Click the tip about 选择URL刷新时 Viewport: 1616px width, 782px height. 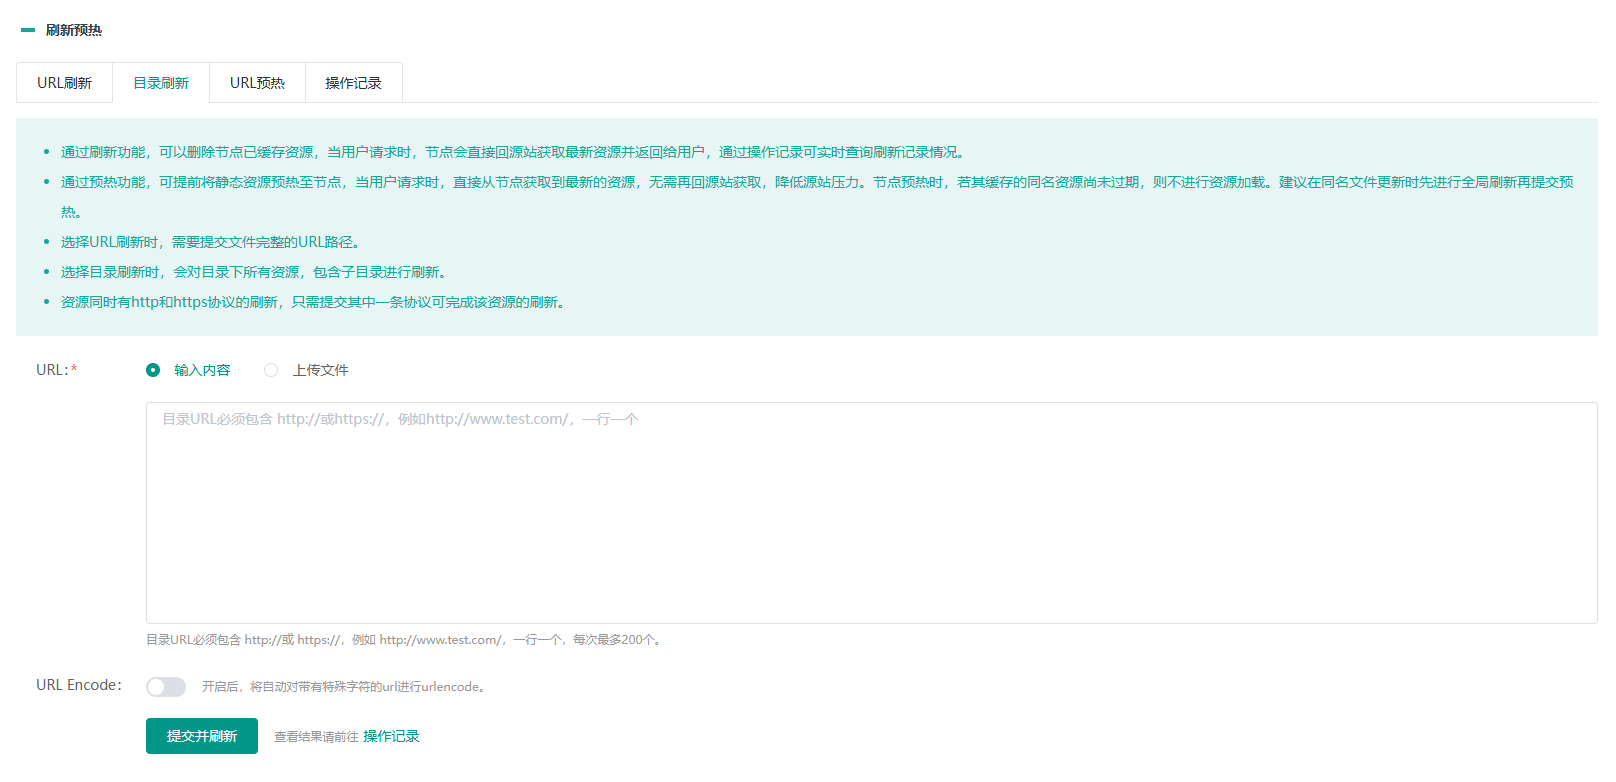[210, 242]
